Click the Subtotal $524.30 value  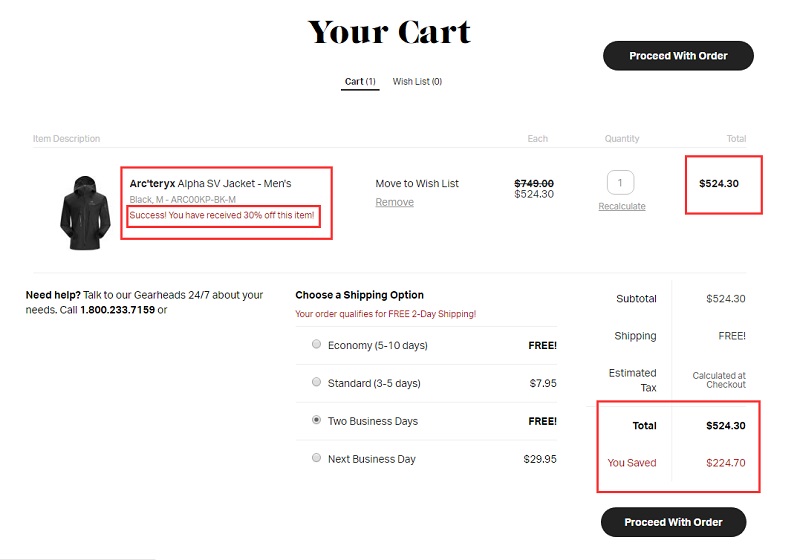click(726, 298)
